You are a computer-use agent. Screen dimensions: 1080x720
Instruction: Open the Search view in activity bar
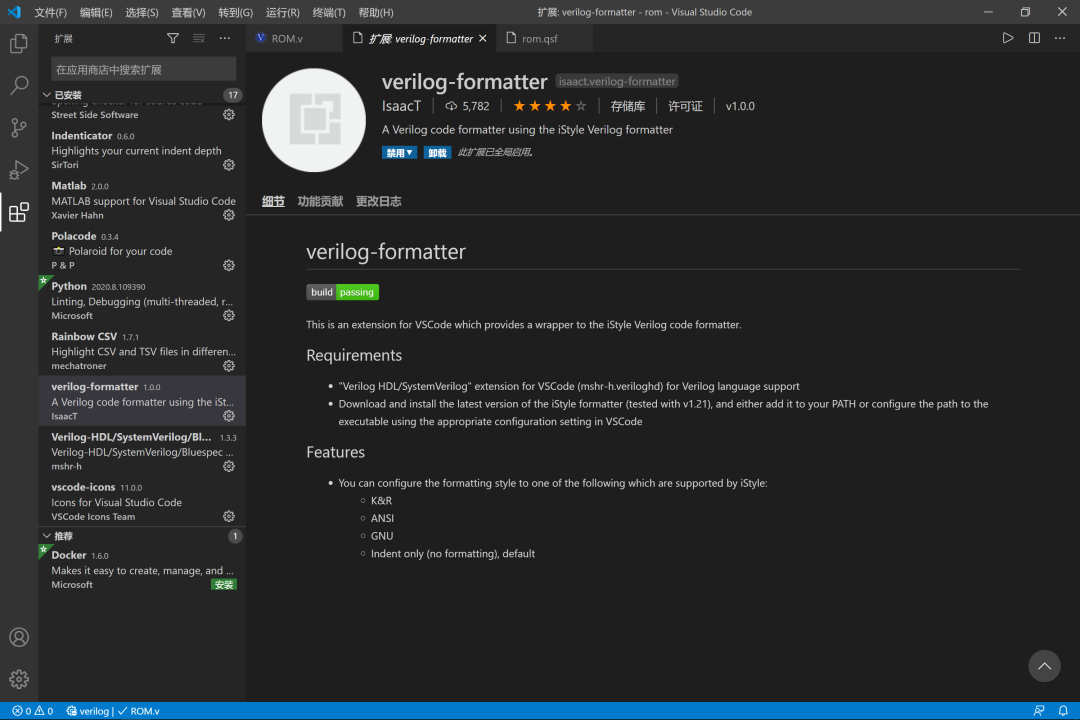coord(19,85)
